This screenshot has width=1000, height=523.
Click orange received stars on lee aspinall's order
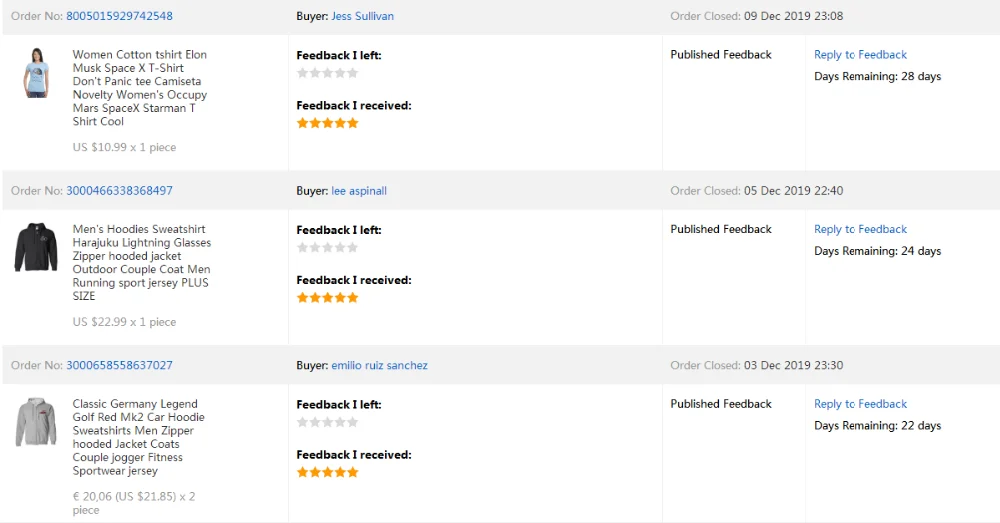tap(327, 298)
